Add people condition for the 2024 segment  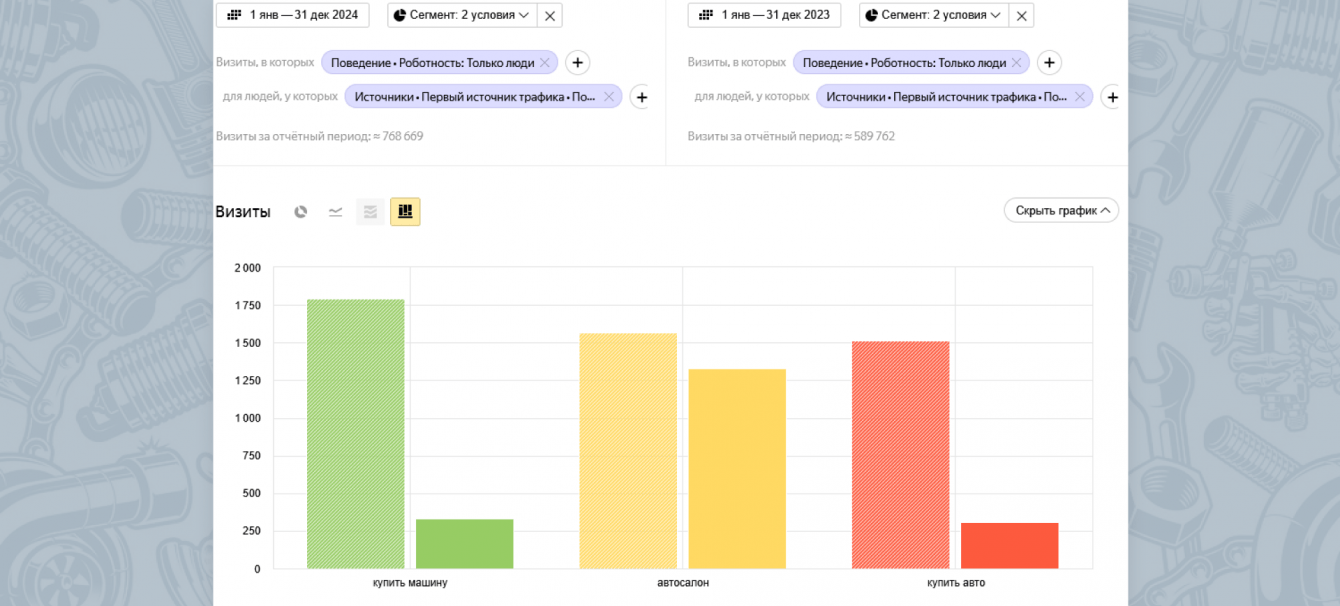[x=641, y=97]
